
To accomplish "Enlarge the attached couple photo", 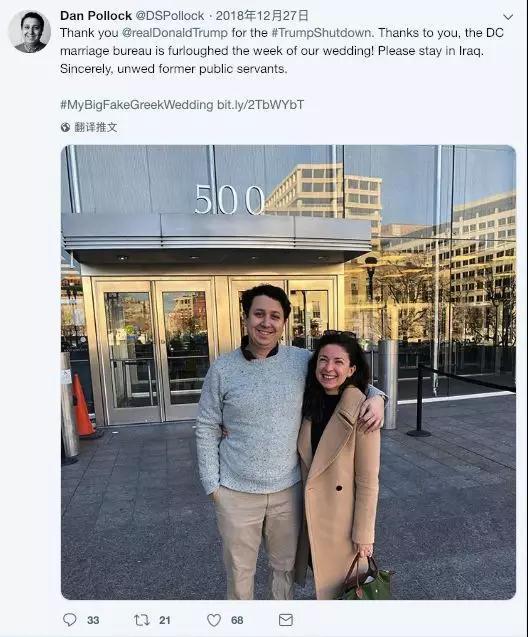I will 288,372.
